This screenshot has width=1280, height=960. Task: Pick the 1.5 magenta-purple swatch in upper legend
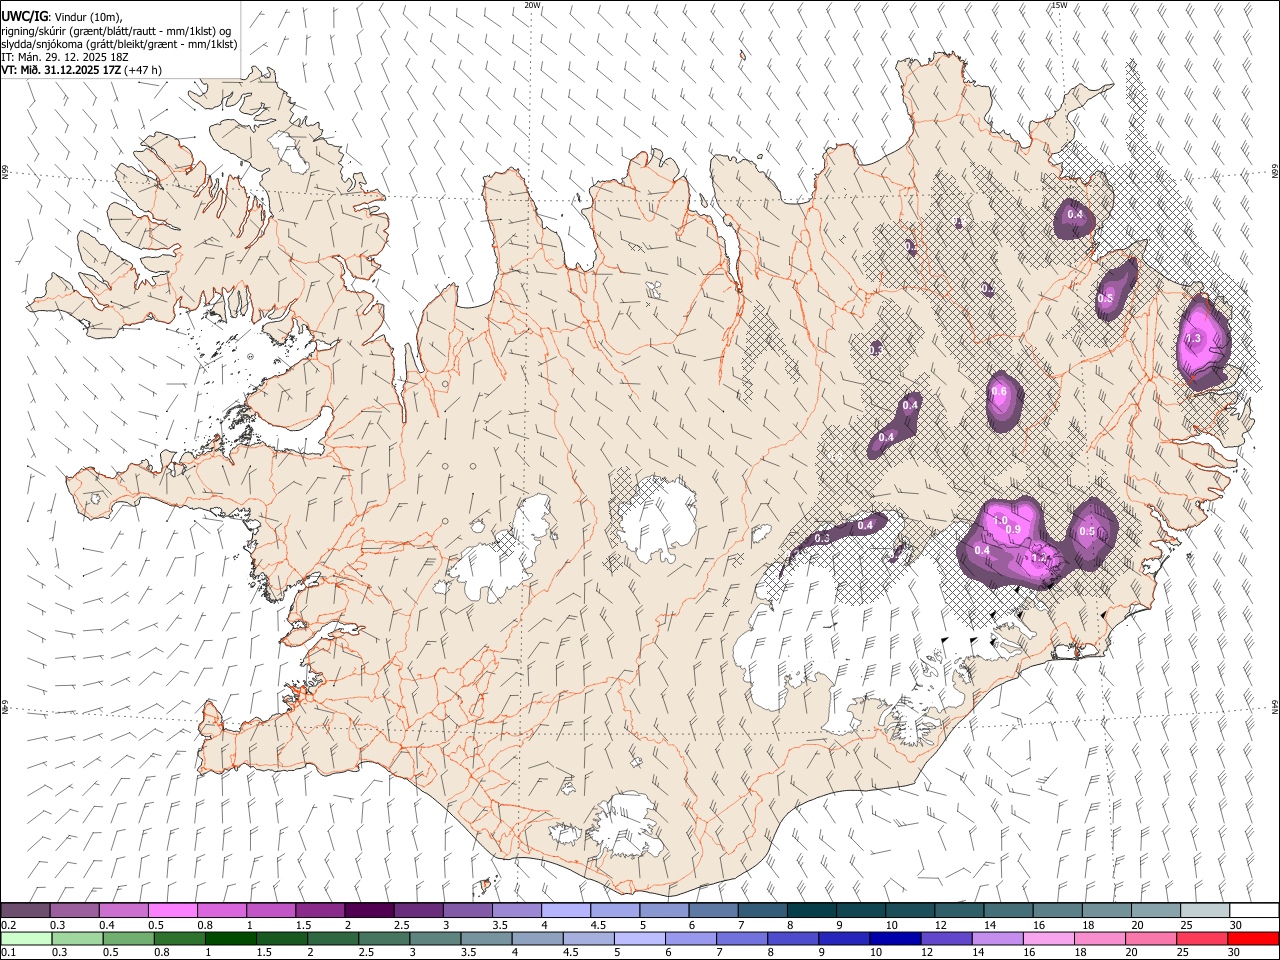[x=319, y=910]
